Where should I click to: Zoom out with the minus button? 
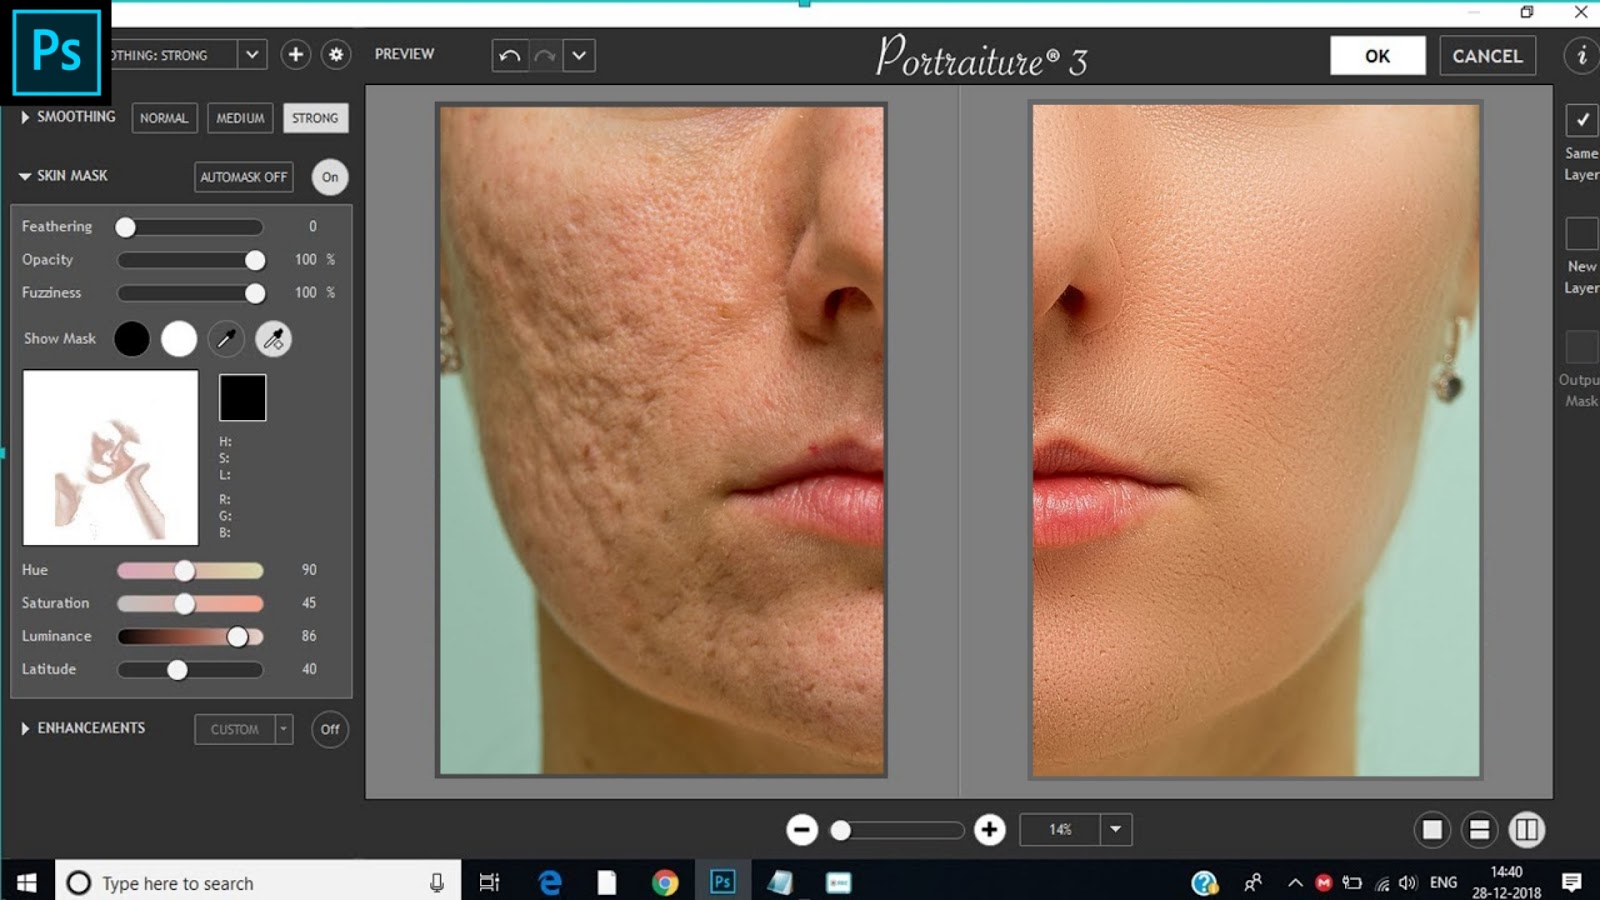click(802, 830)
